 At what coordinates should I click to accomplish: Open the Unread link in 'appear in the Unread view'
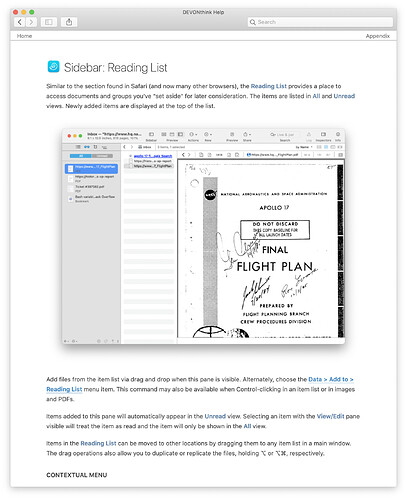[x=215, y=416]
